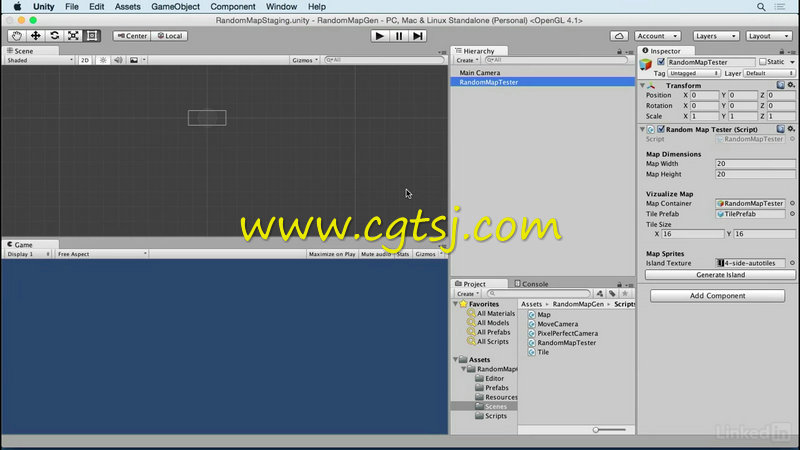Search by Type icon in Project
The image size is (800, 450).
tap(599, 293)
